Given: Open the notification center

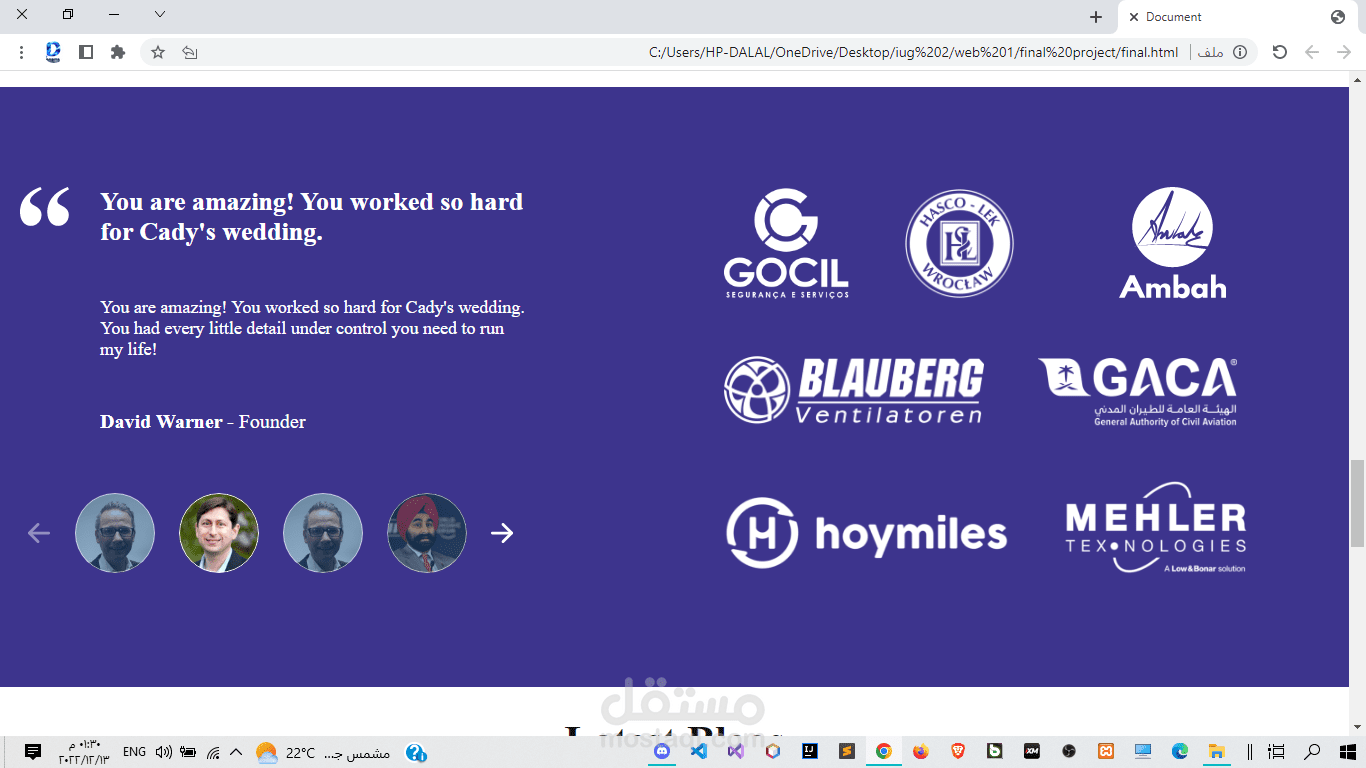Looking at the screenshot, I should click(x=33, y=752).
